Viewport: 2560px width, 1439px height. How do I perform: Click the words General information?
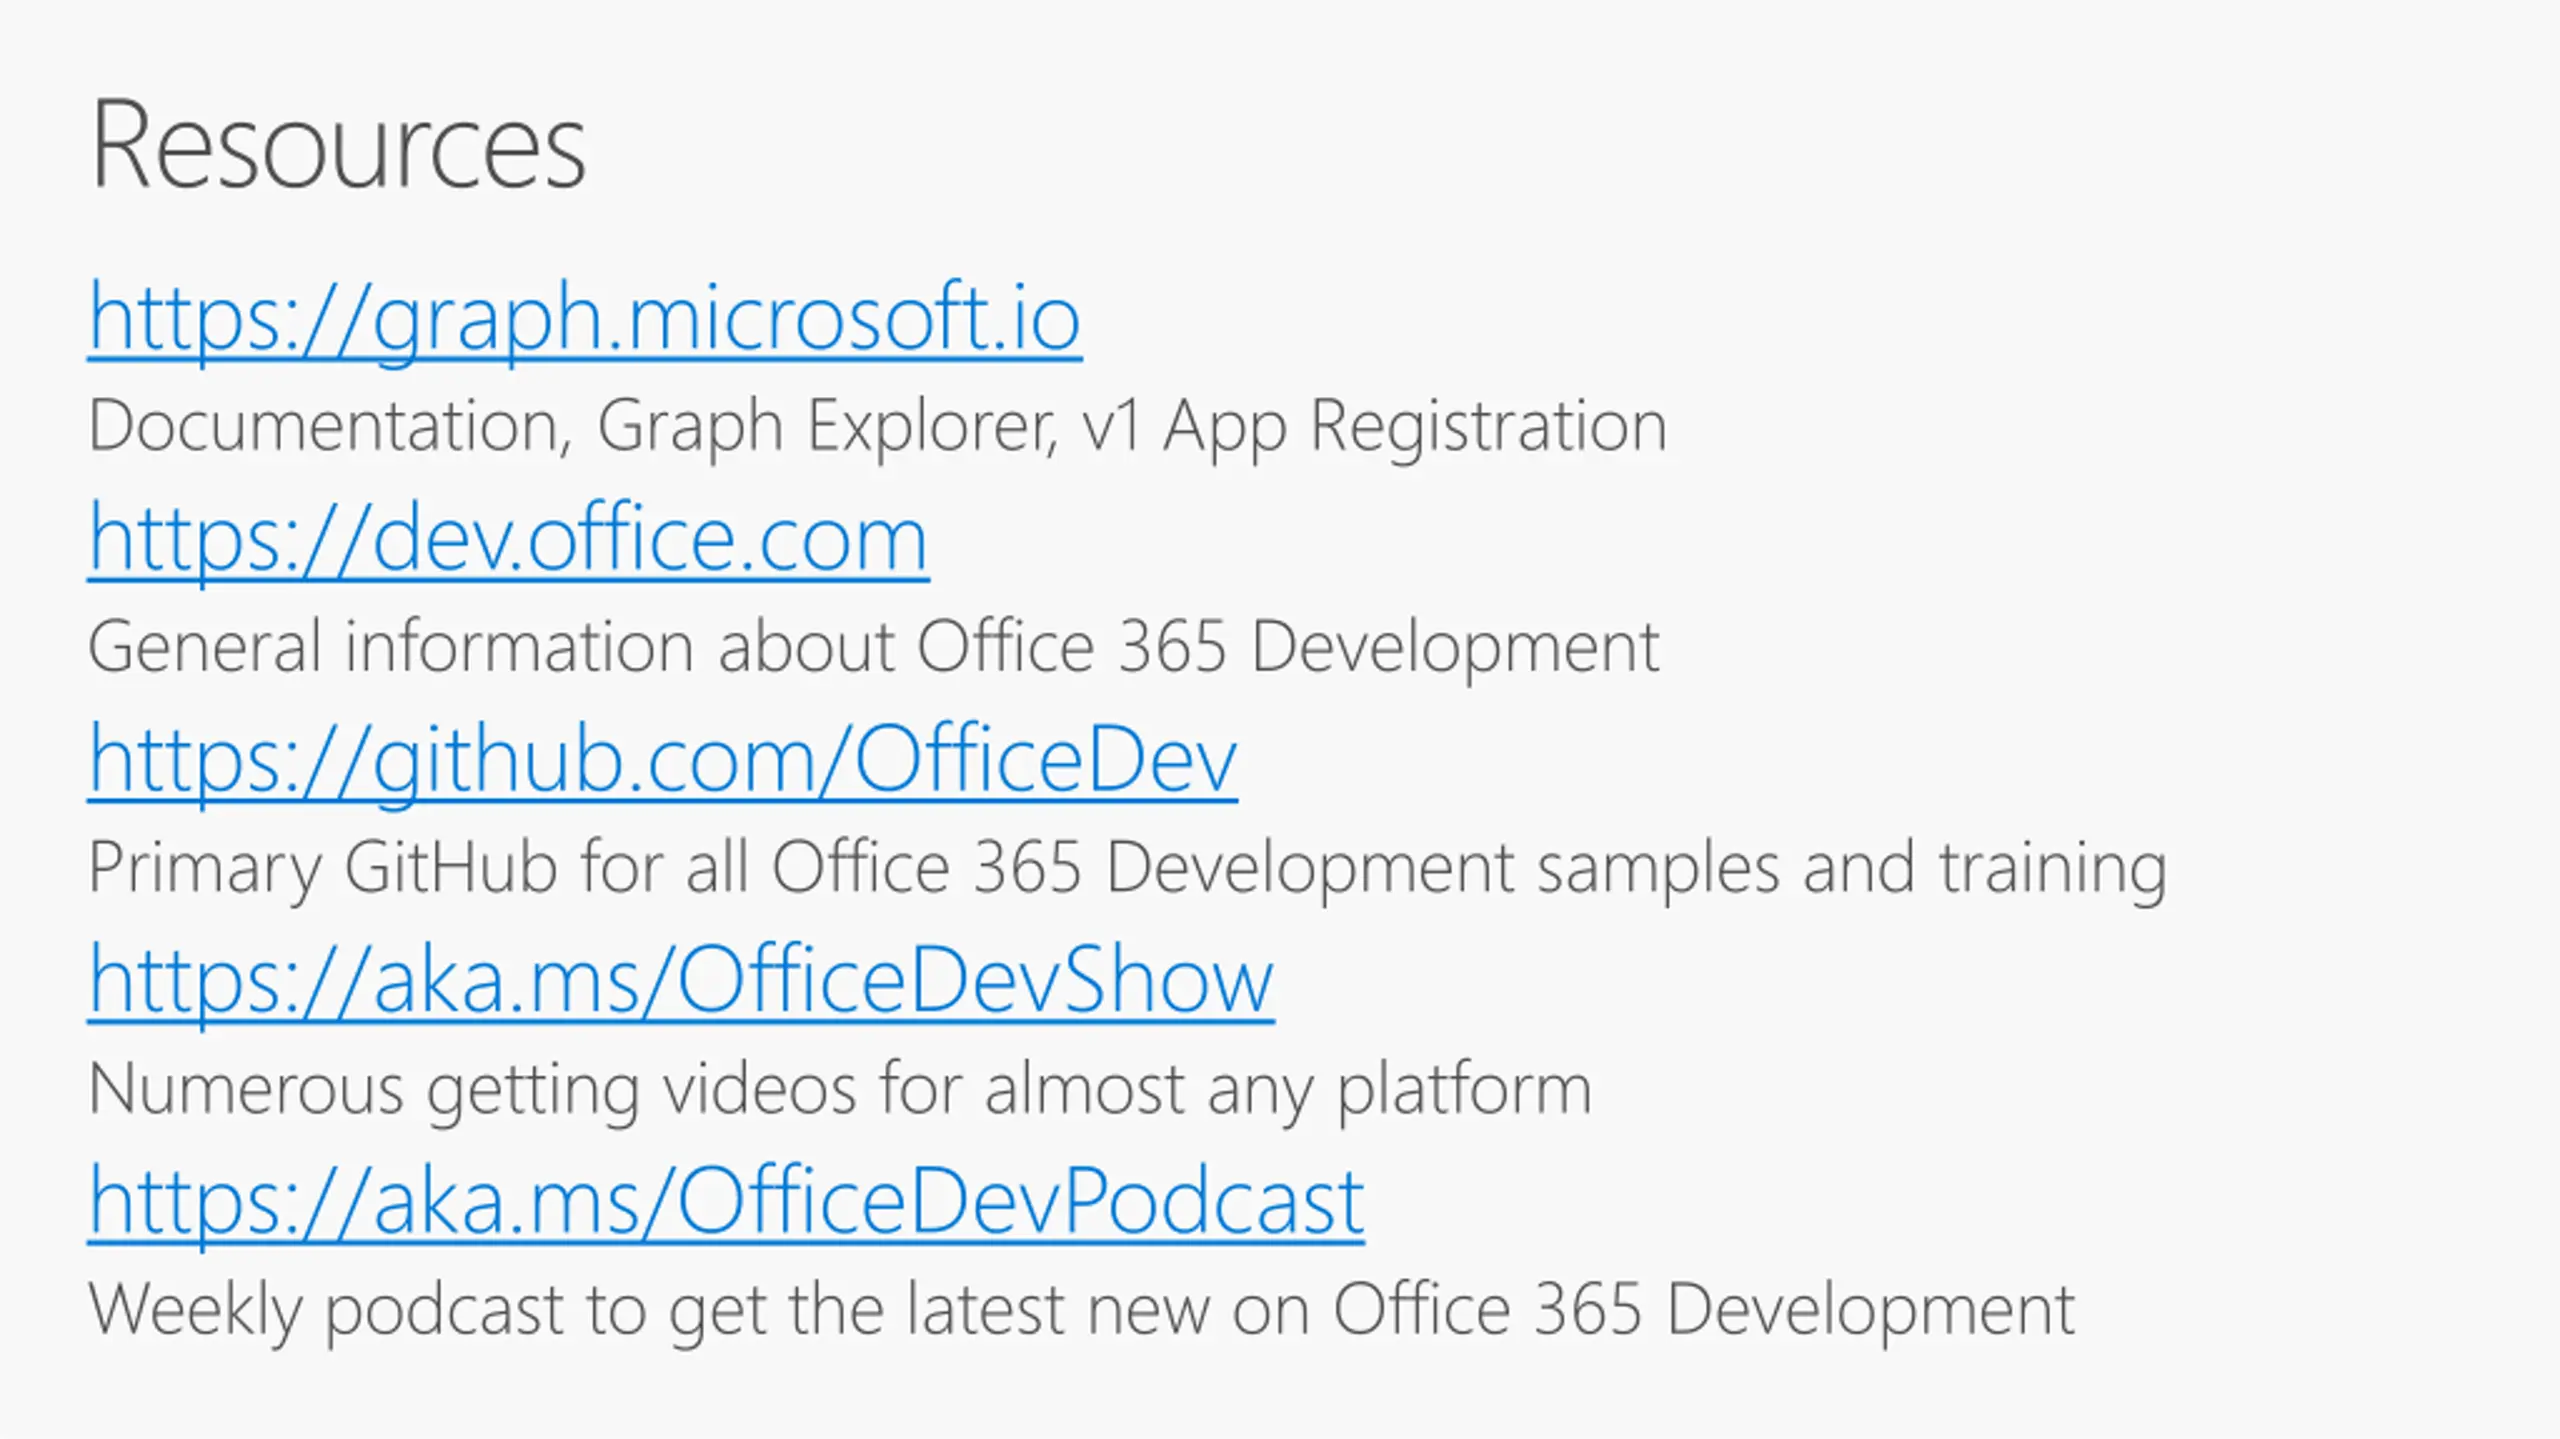coord(391,647)
